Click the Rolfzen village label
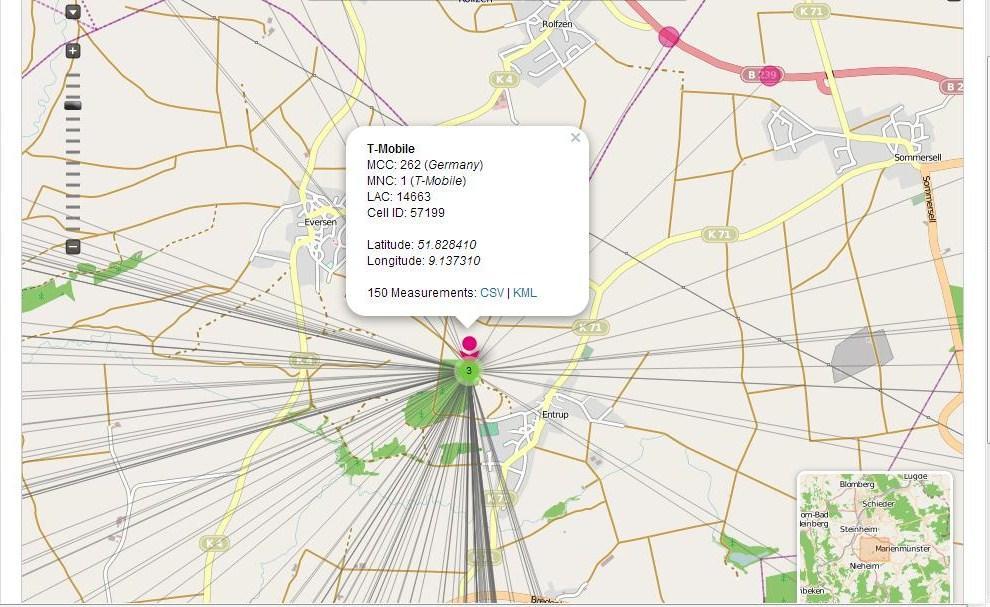The width and height of the screenshot is (990, 607). (557, 24)
